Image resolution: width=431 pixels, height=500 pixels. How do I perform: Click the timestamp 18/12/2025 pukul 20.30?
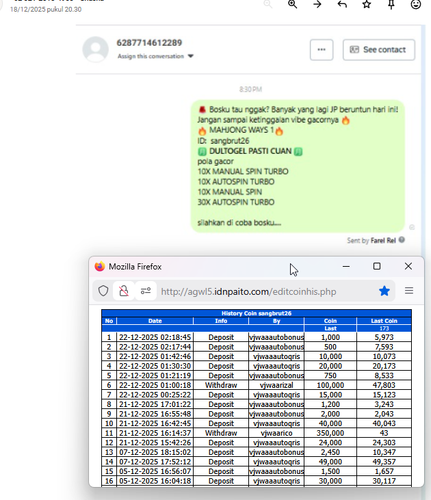point(46,9)
